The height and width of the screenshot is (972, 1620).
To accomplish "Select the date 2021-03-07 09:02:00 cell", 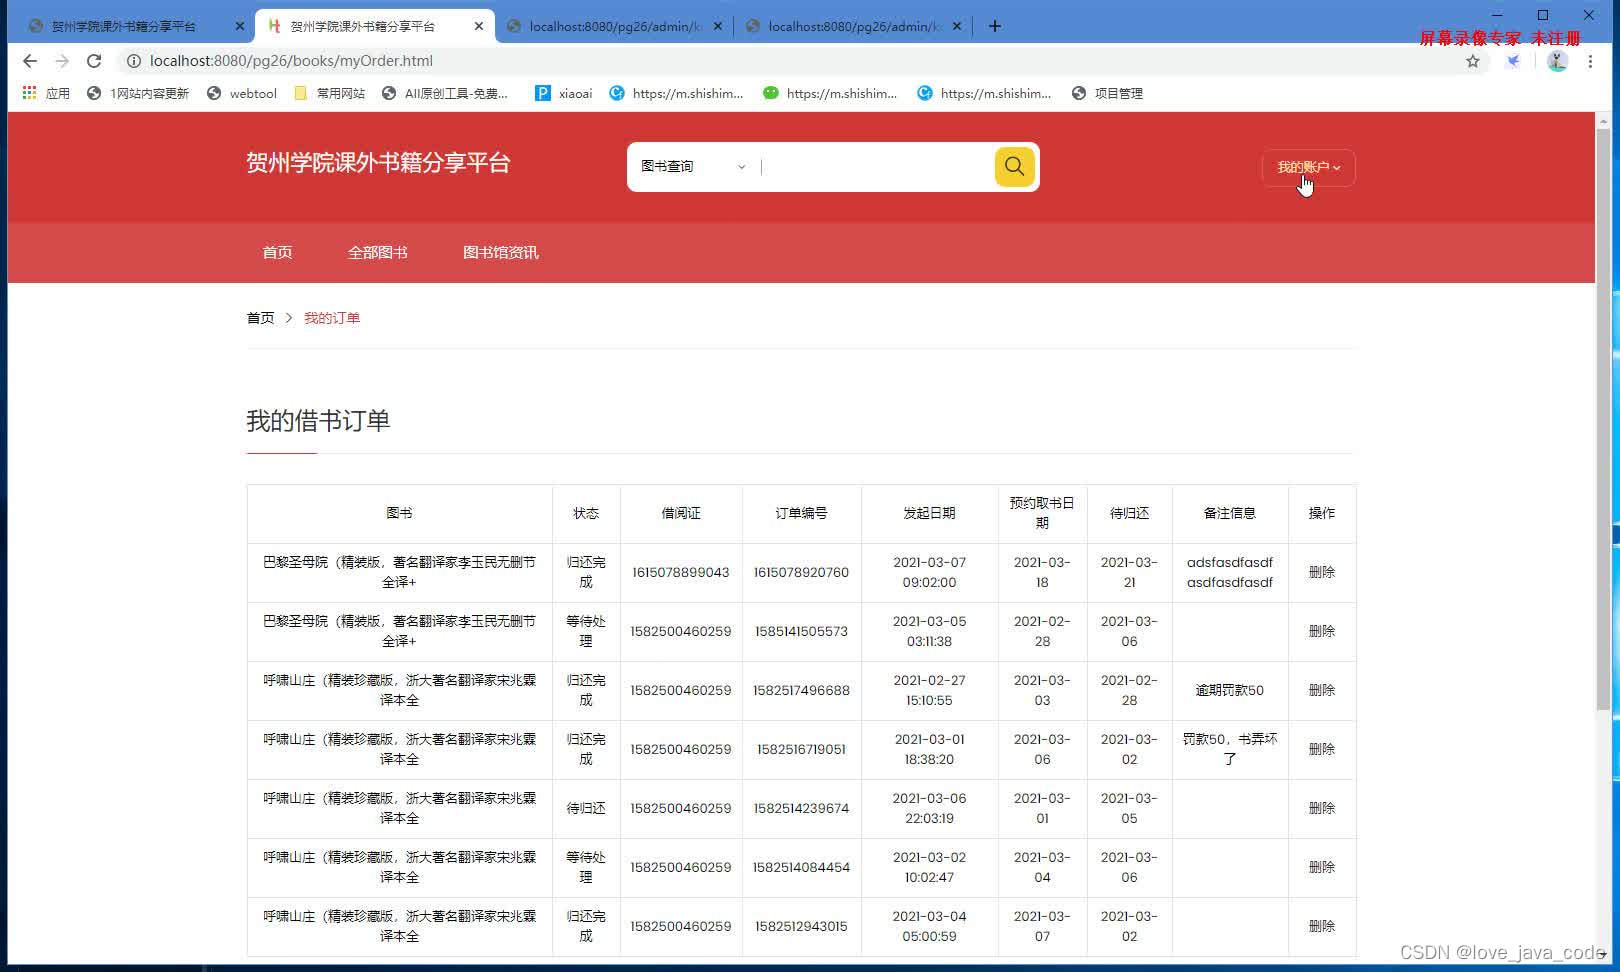I will tap(929, 572).
